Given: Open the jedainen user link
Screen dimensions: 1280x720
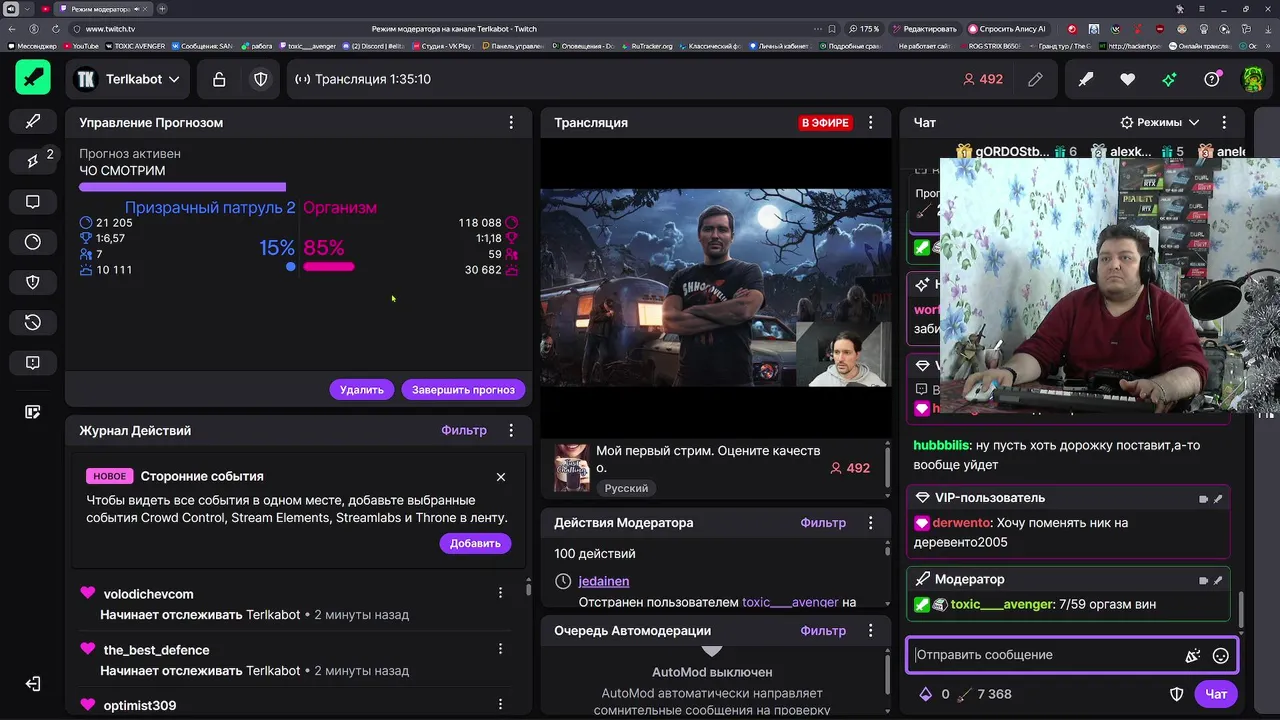Looking at the screenshot, I should [603, 581].
